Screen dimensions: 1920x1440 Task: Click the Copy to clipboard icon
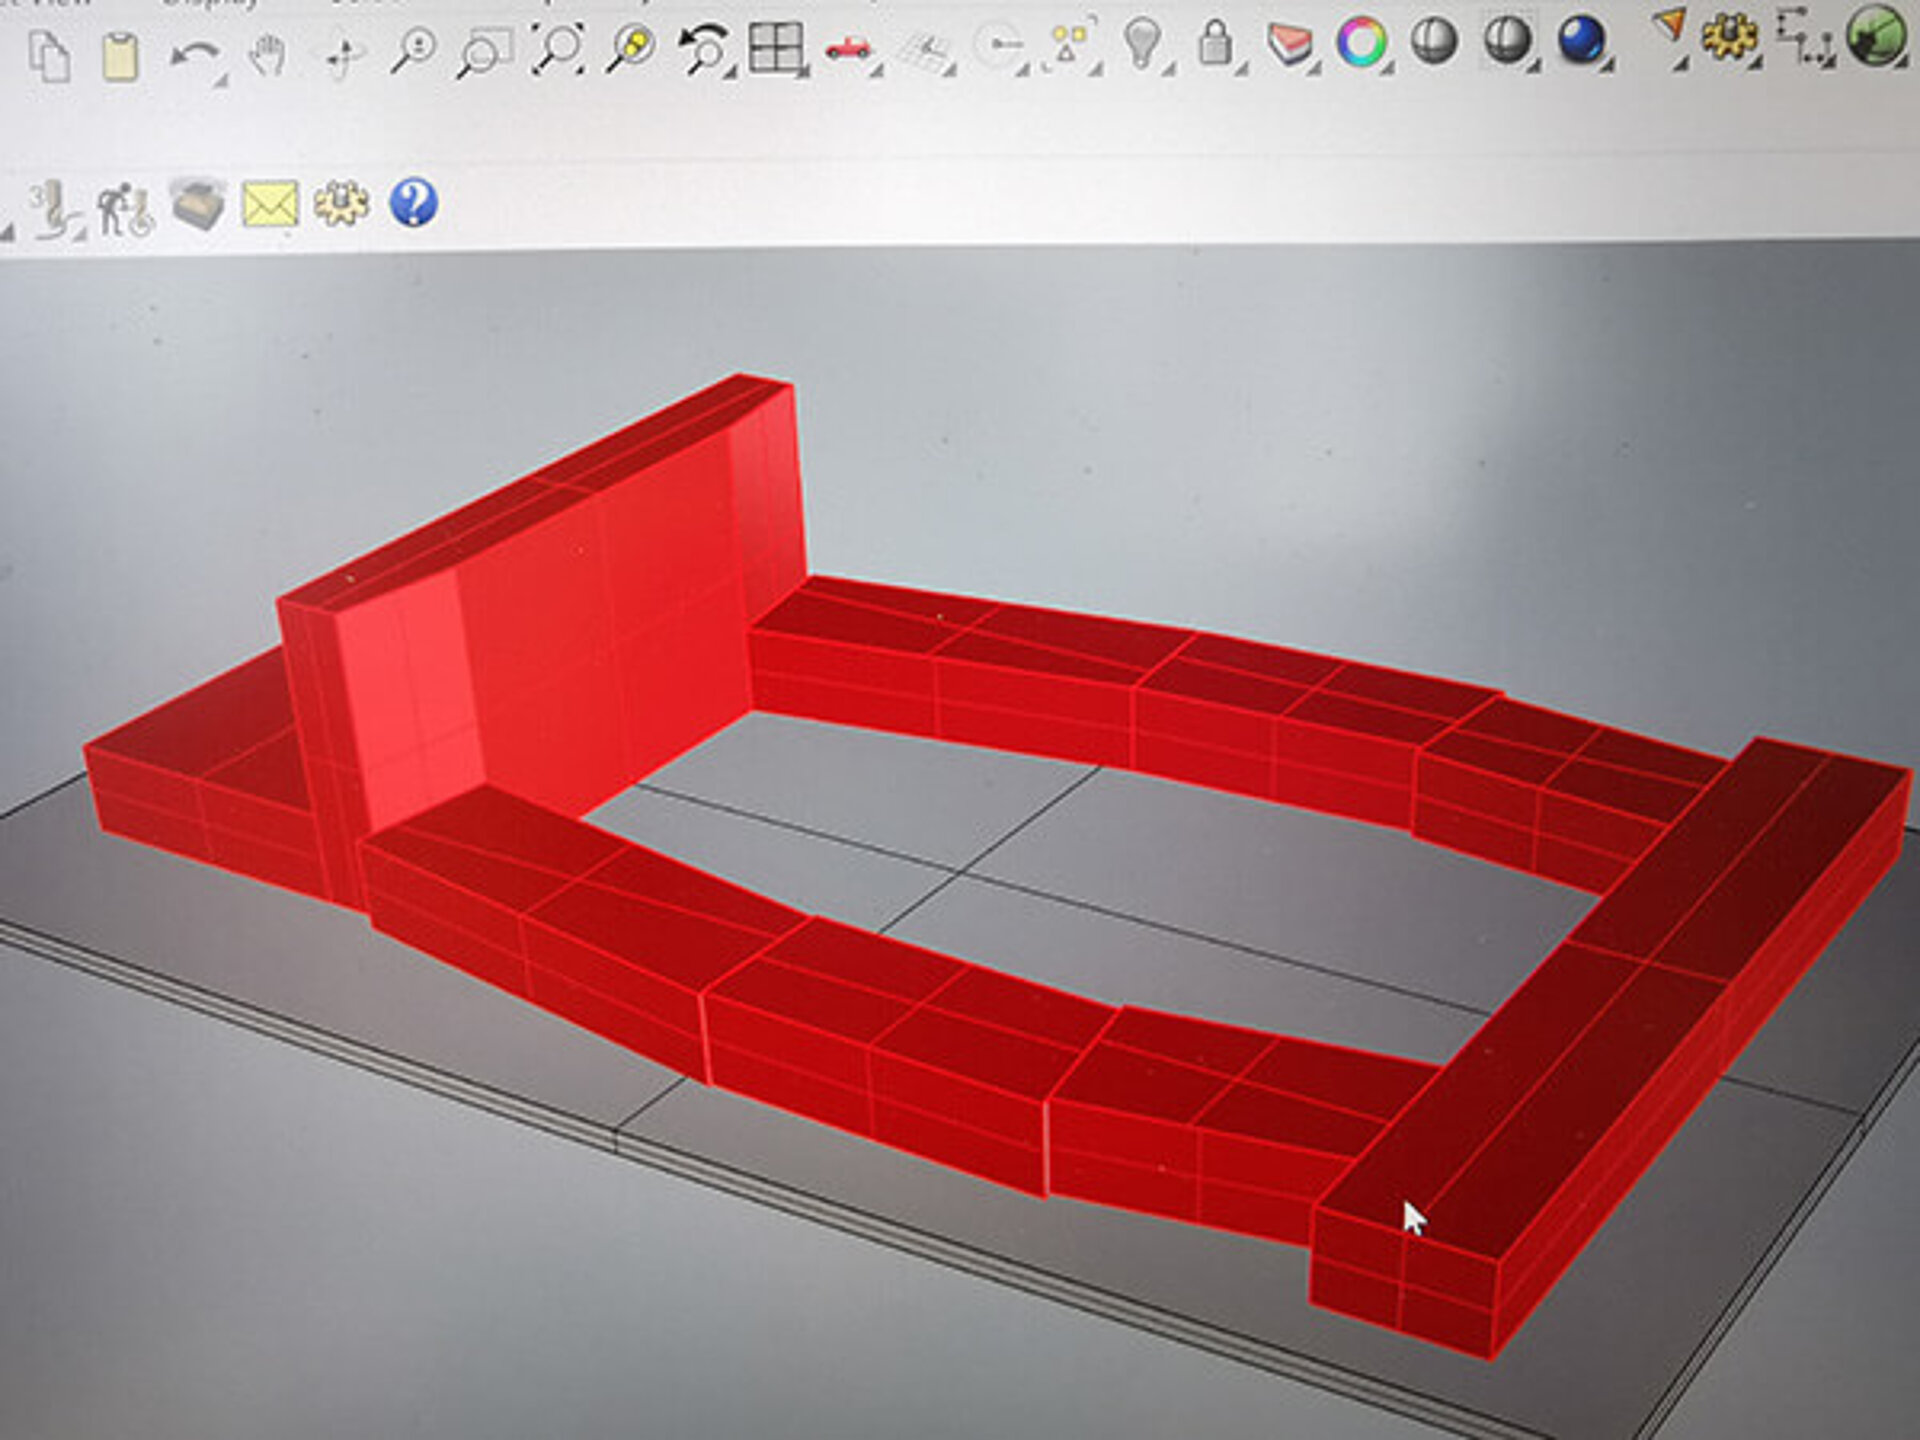(48, 55)
